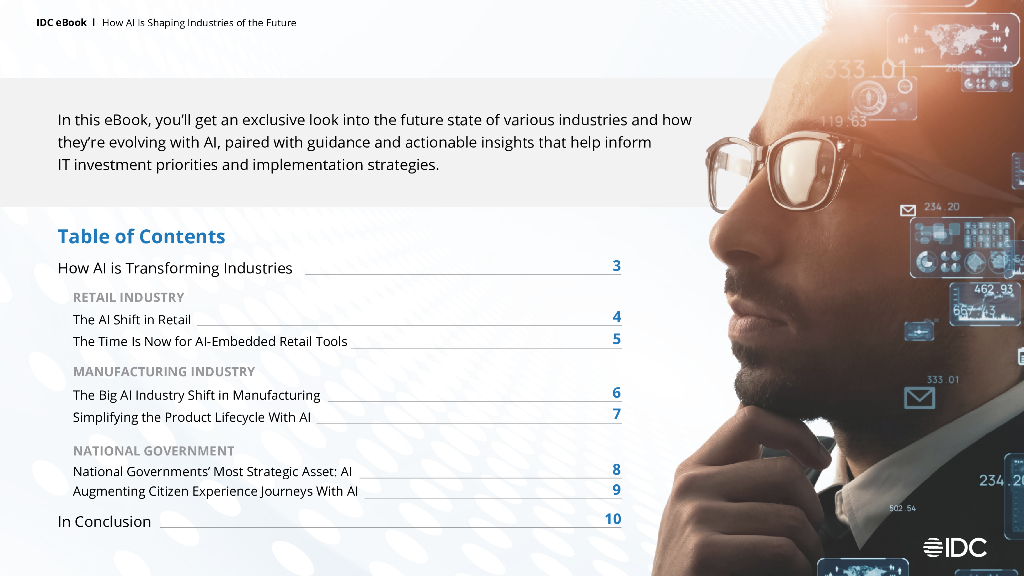The width and height of the screenshot is (1024, 576).
Task: Click the large envelope icon below 333.01
Action: click(919, 398)
